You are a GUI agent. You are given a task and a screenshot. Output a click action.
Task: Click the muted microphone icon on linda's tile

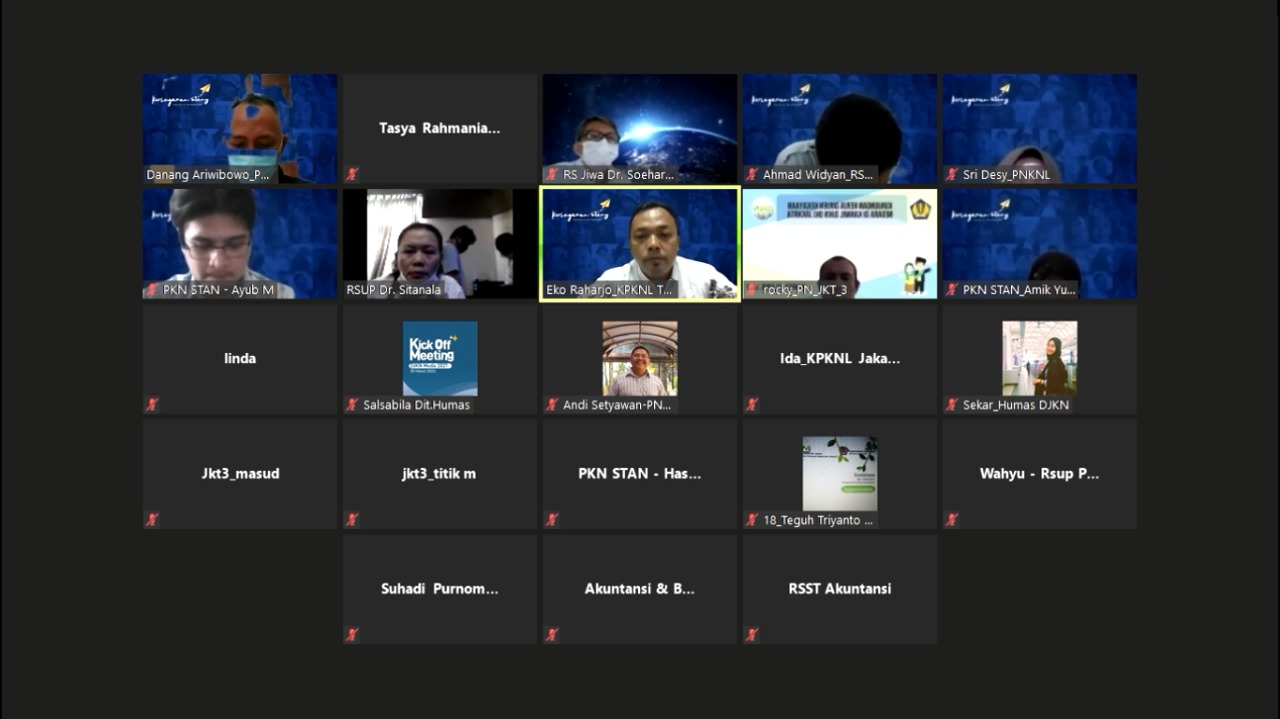[152, 405]
